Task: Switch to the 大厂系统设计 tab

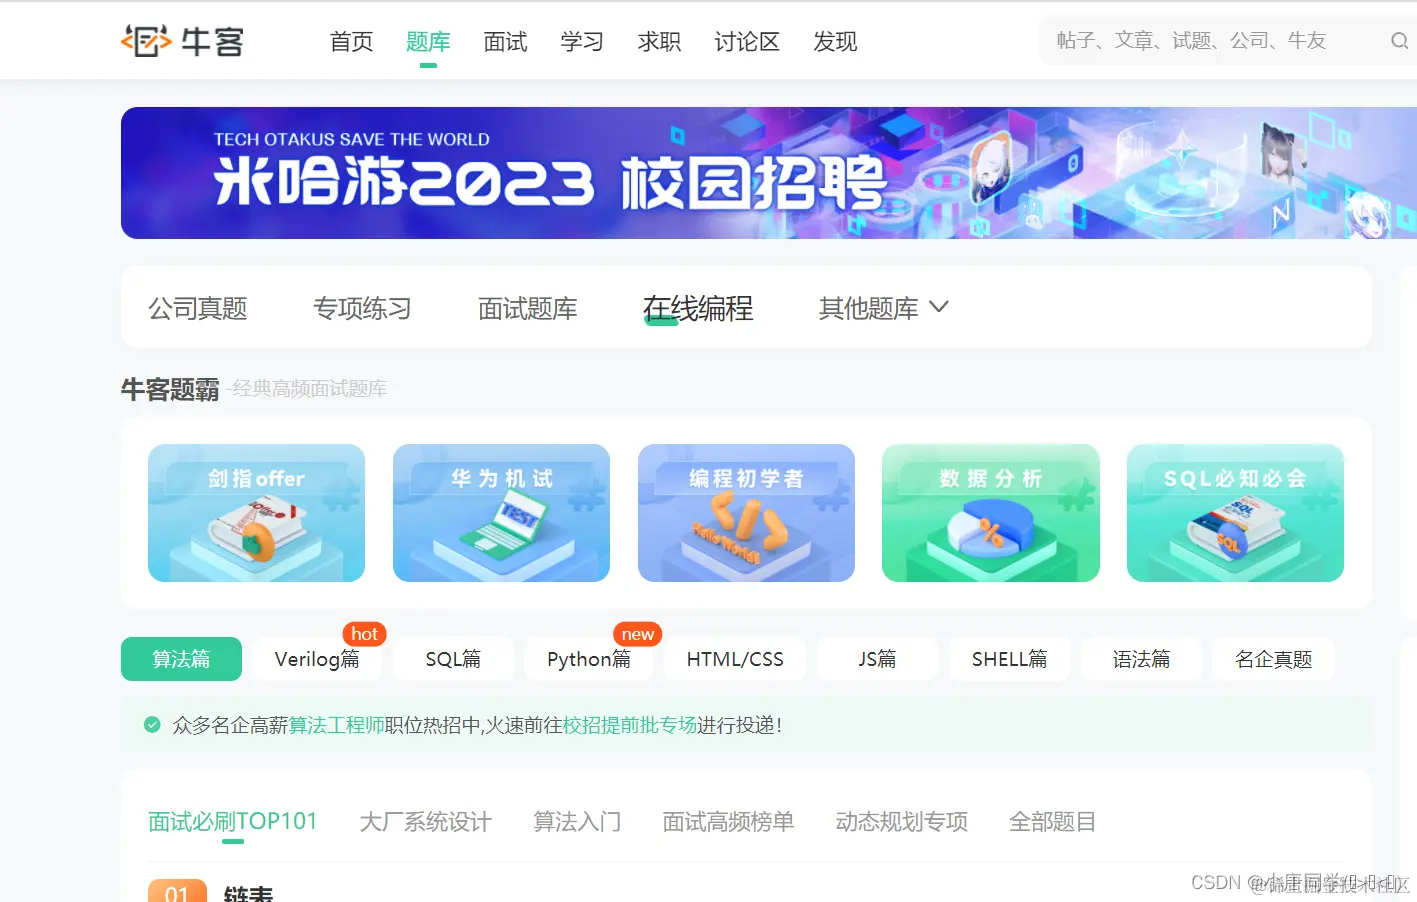Action: 425,822
